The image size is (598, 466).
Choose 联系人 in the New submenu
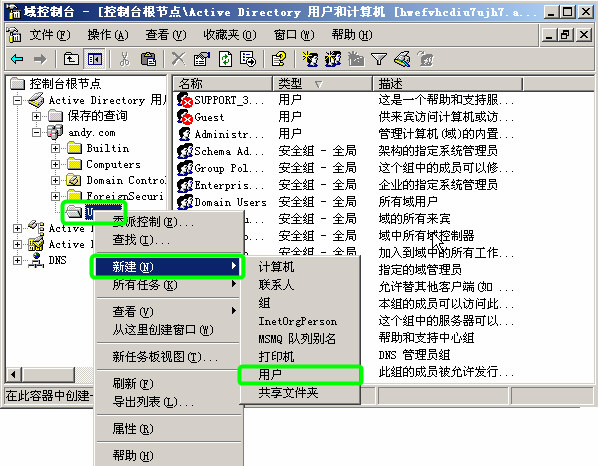point(300,285)
